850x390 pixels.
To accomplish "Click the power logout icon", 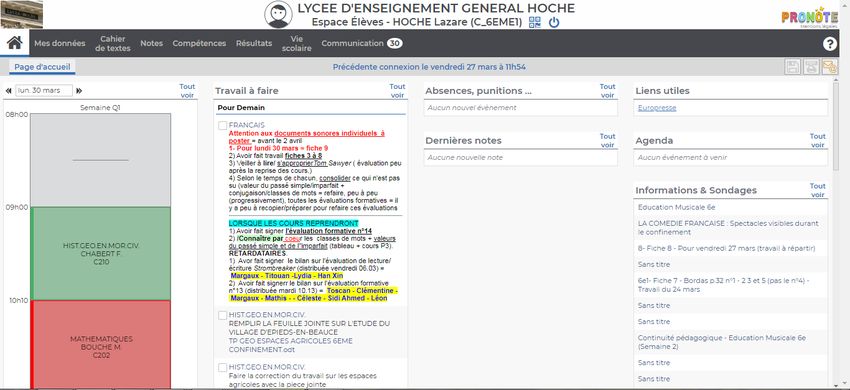I will click(x=553, y=23).
